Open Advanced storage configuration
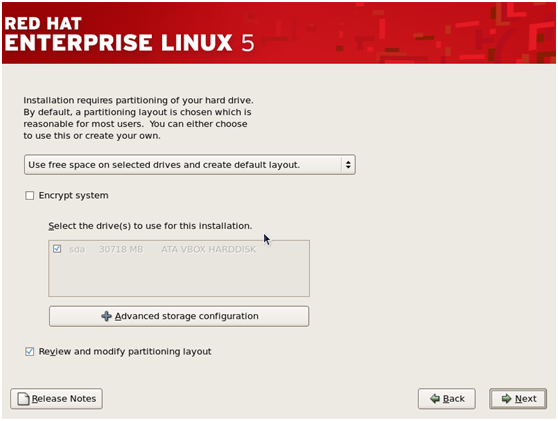The width and height of the screenshot is (558, 421). click(x=179, y=316)
